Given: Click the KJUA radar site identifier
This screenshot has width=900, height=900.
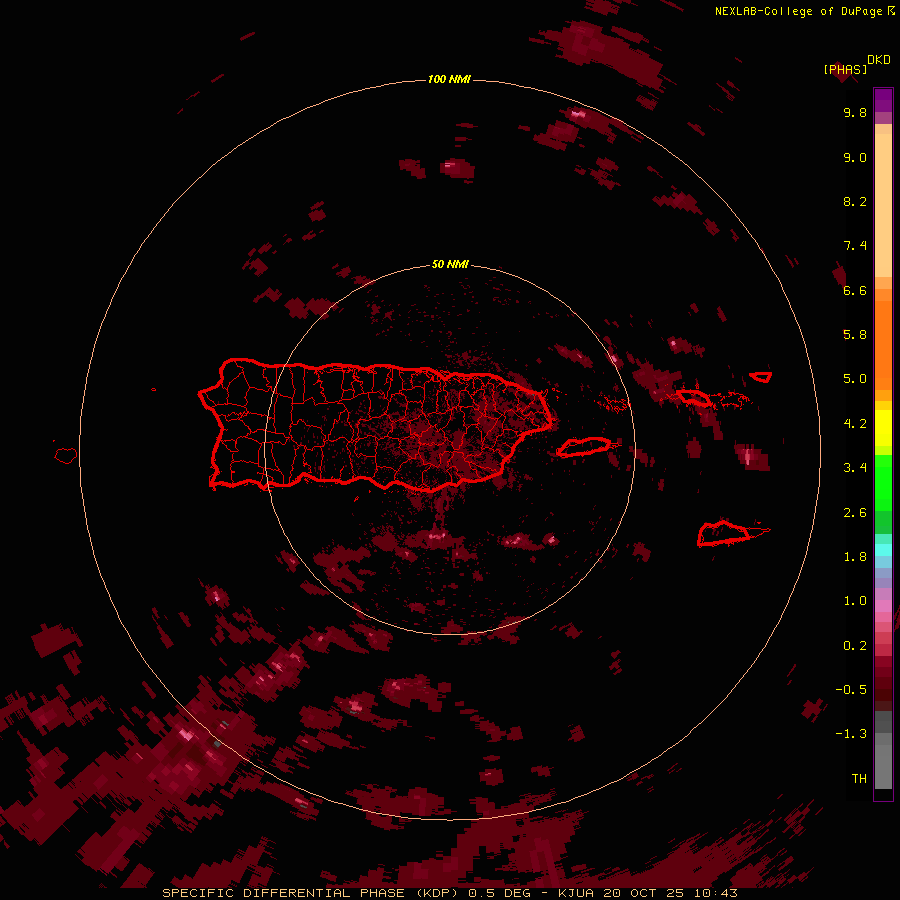Looking at the screenshot, I should point(576,893).
